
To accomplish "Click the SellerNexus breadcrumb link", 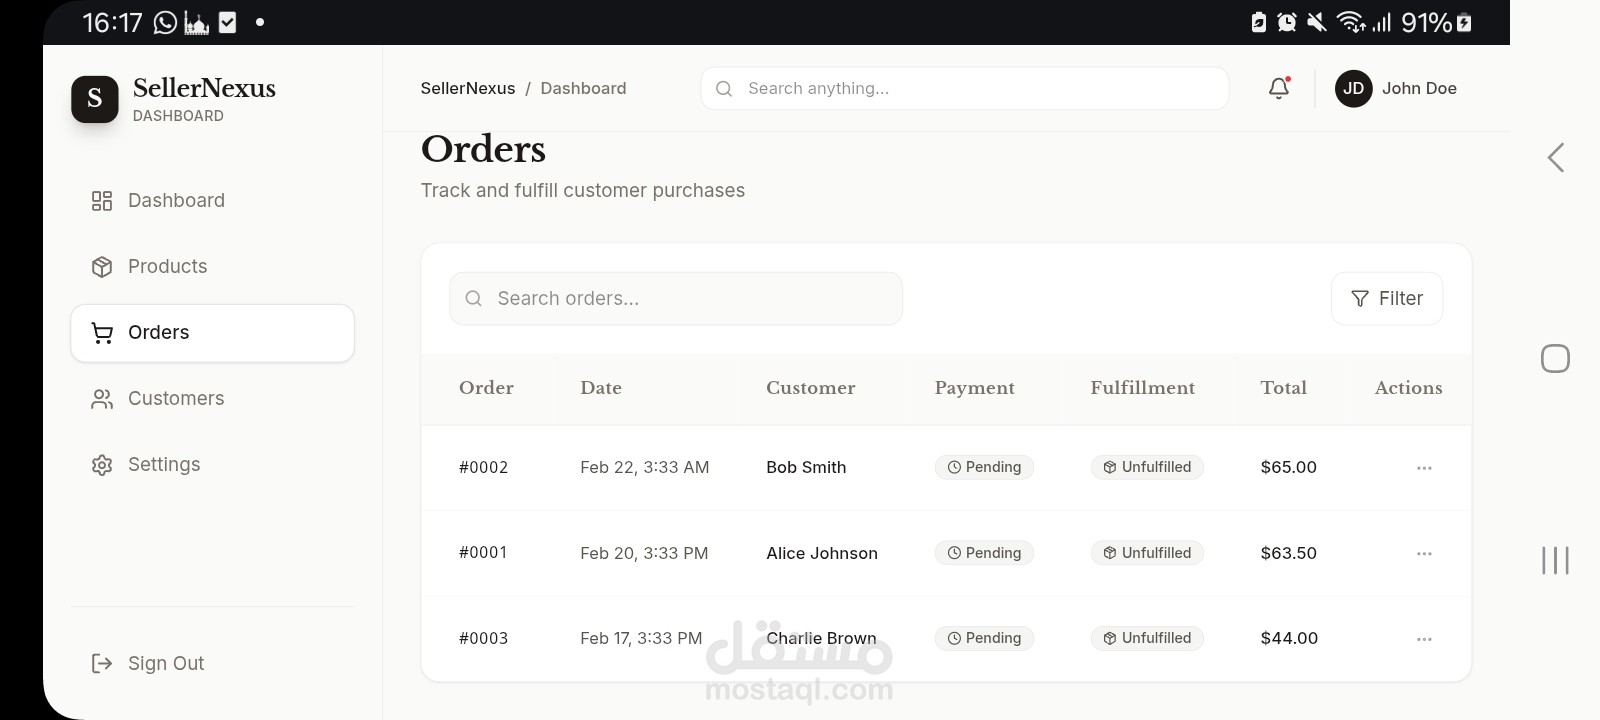I will pyautogui.click(x=467, y=88).
